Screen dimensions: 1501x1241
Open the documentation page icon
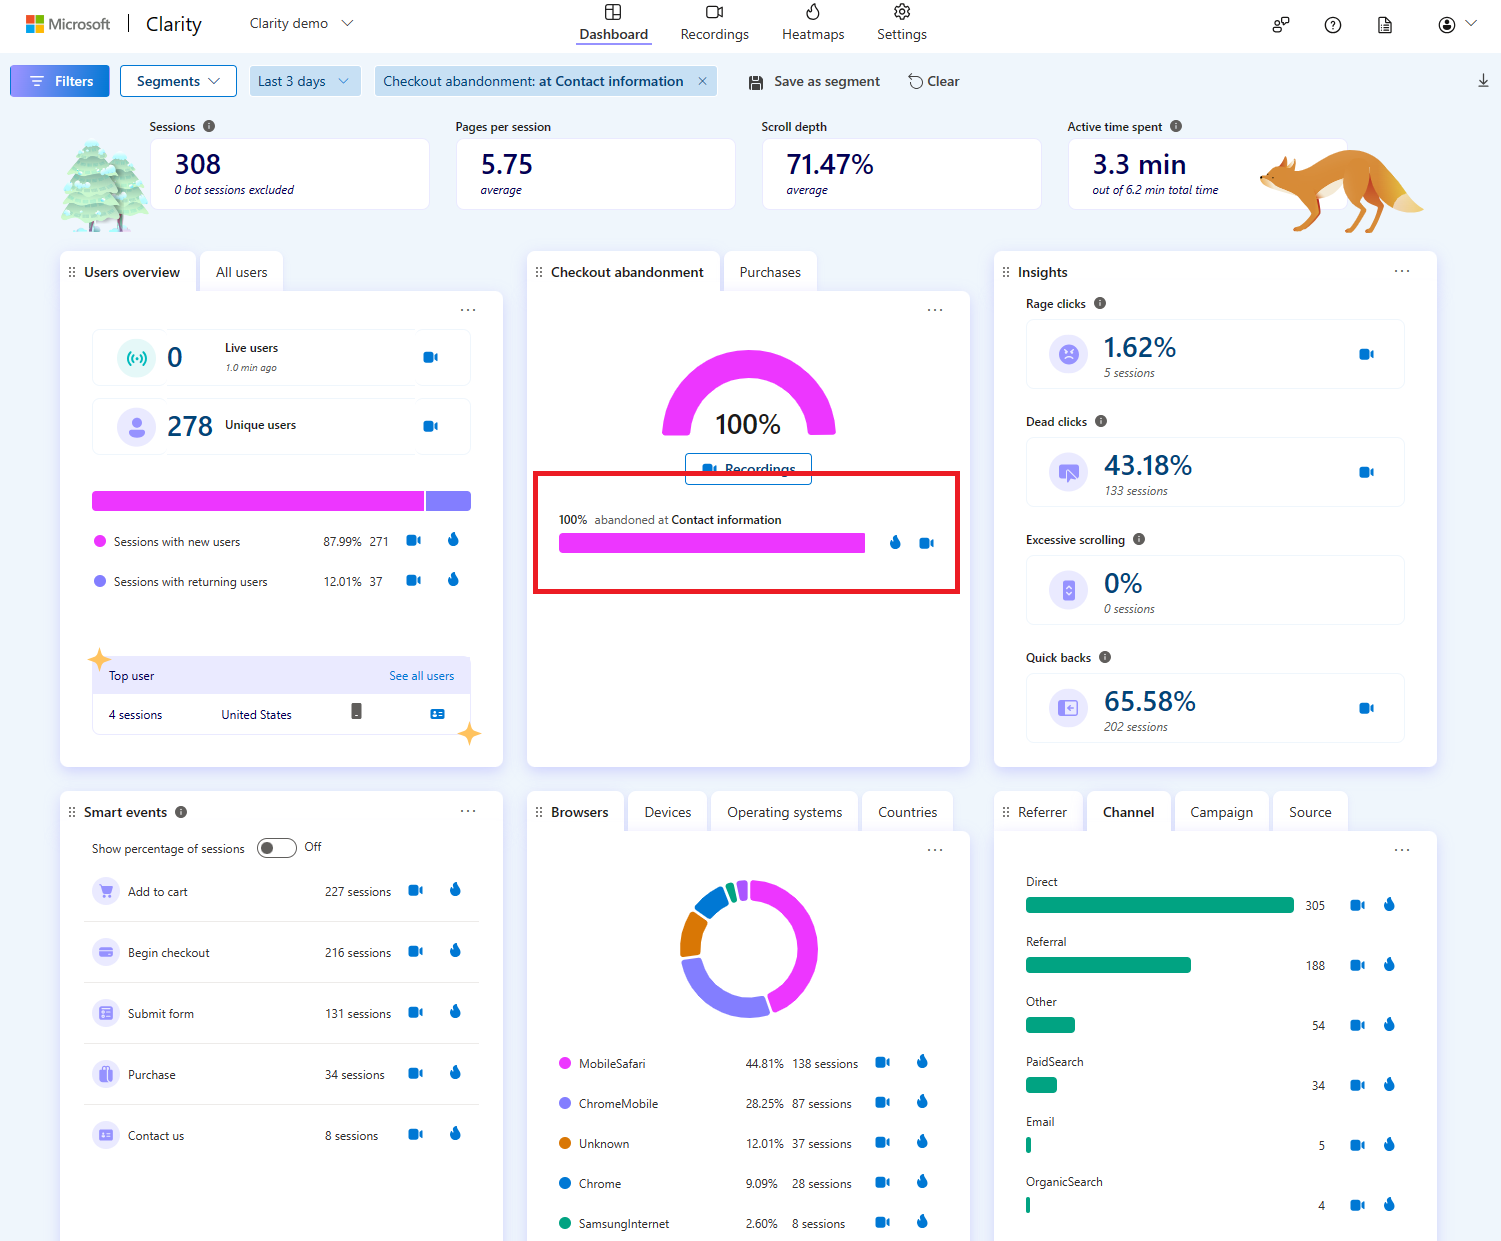pos(1385,25)
